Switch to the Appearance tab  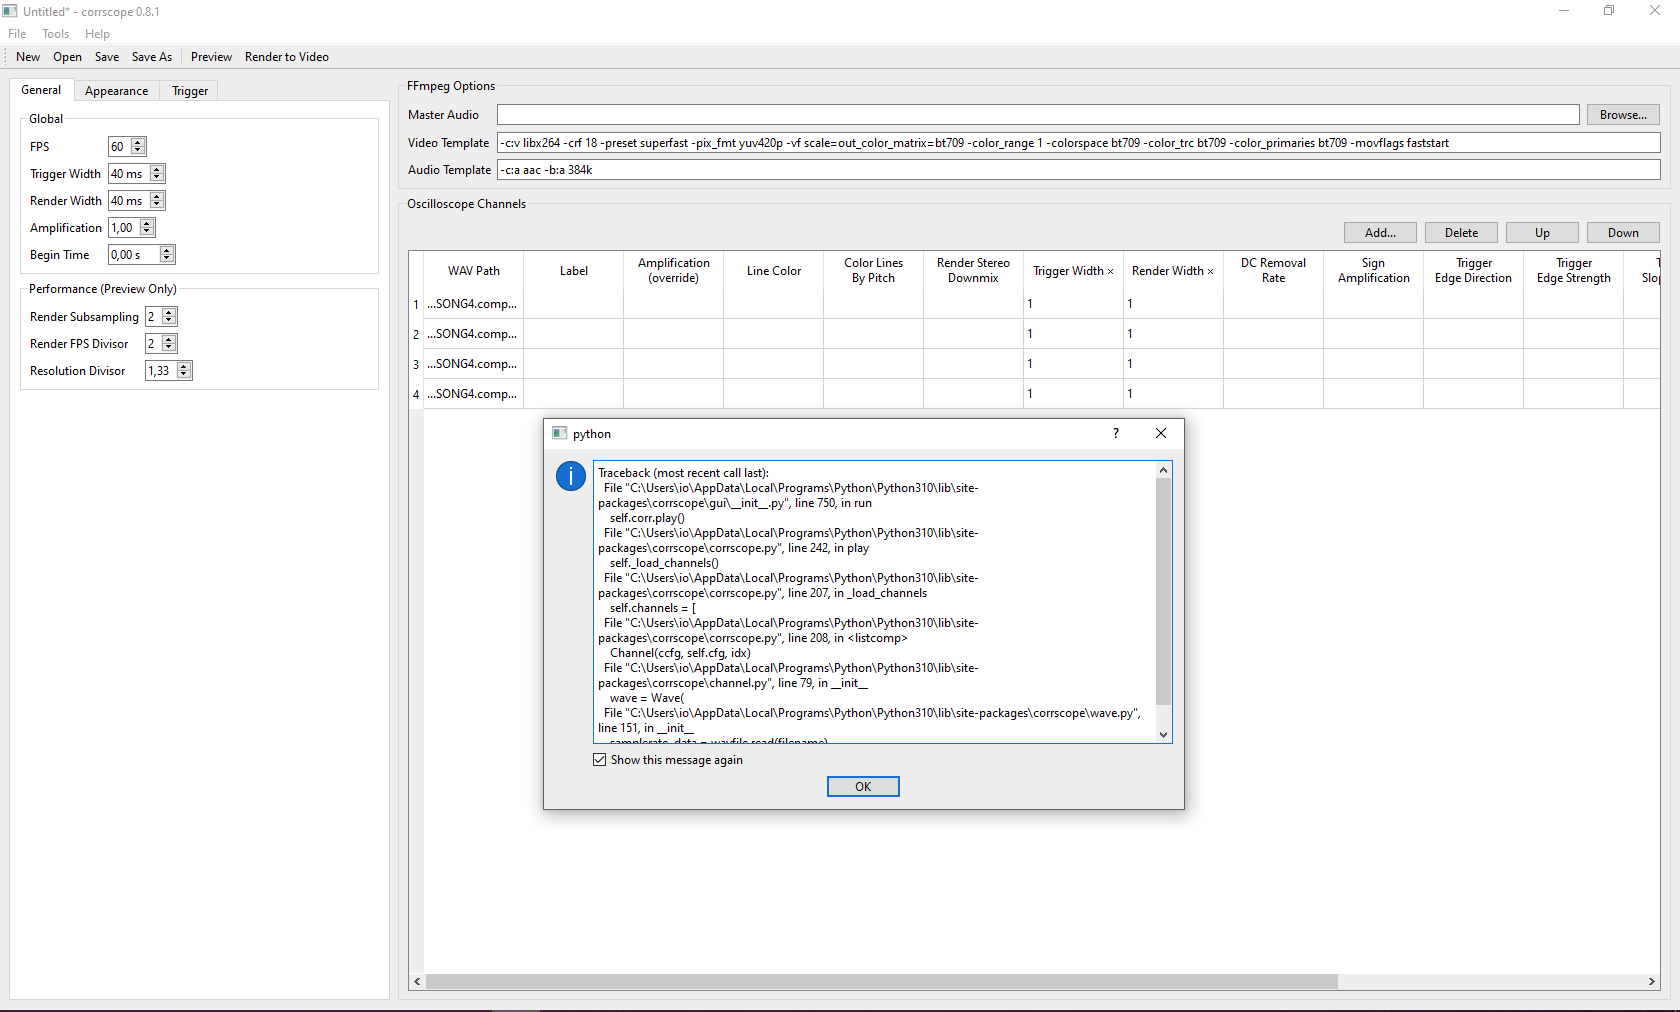[116, 90]
